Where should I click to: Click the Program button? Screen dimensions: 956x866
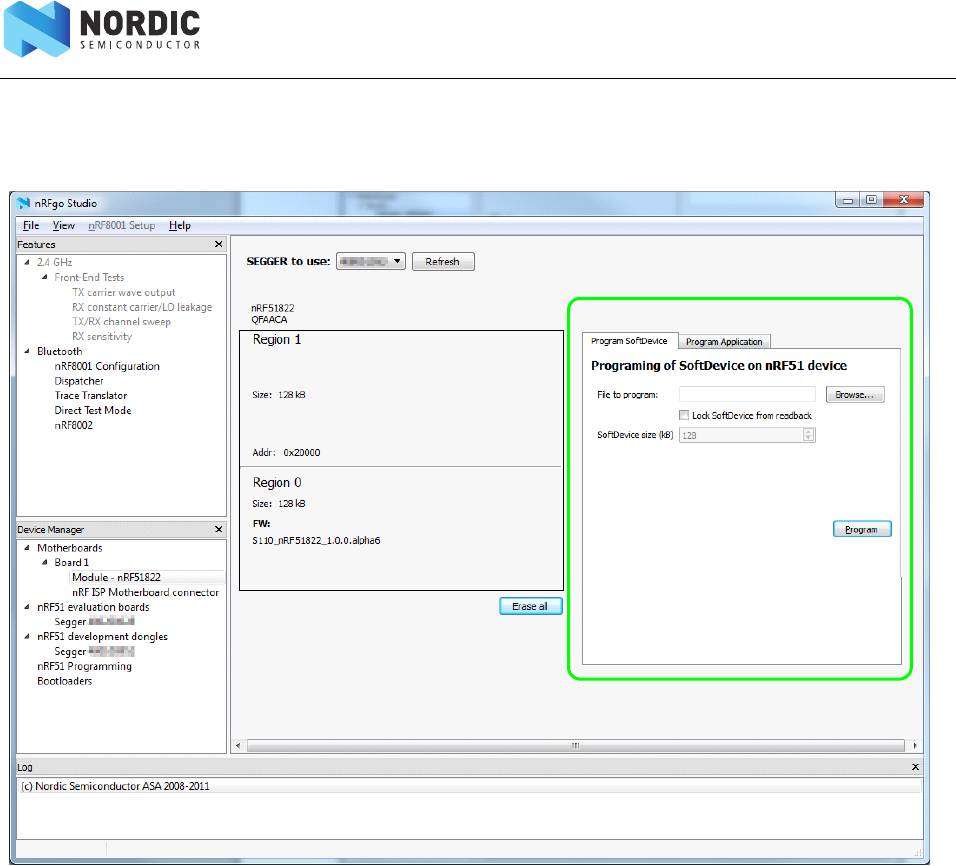pos(861,529)
